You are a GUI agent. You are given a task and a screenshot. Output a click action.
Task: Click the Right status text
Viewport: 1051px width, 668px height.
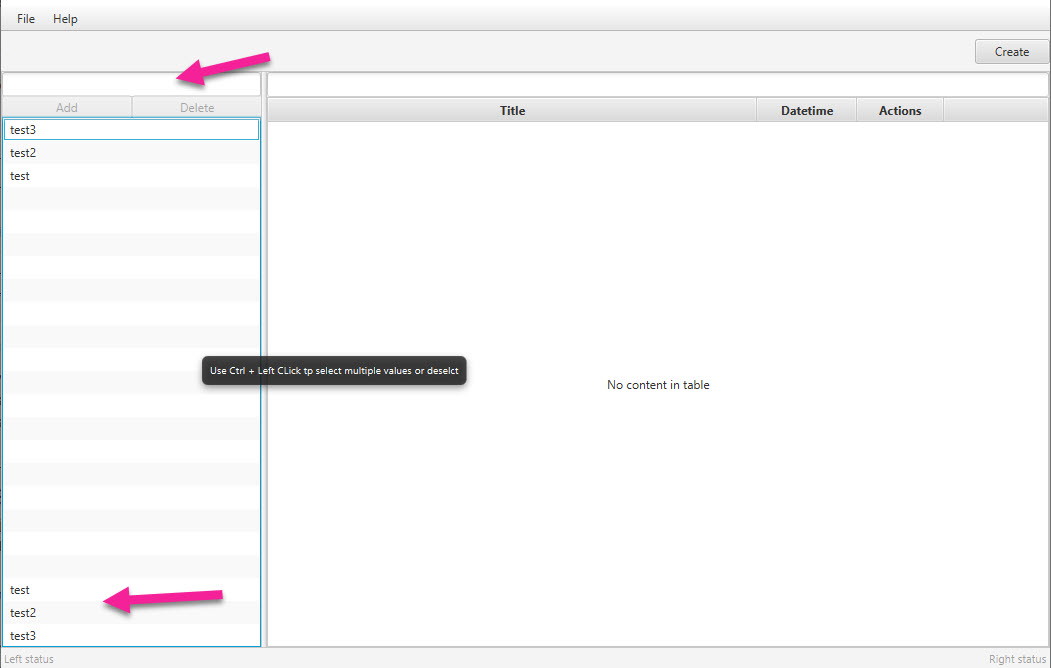1016,658
